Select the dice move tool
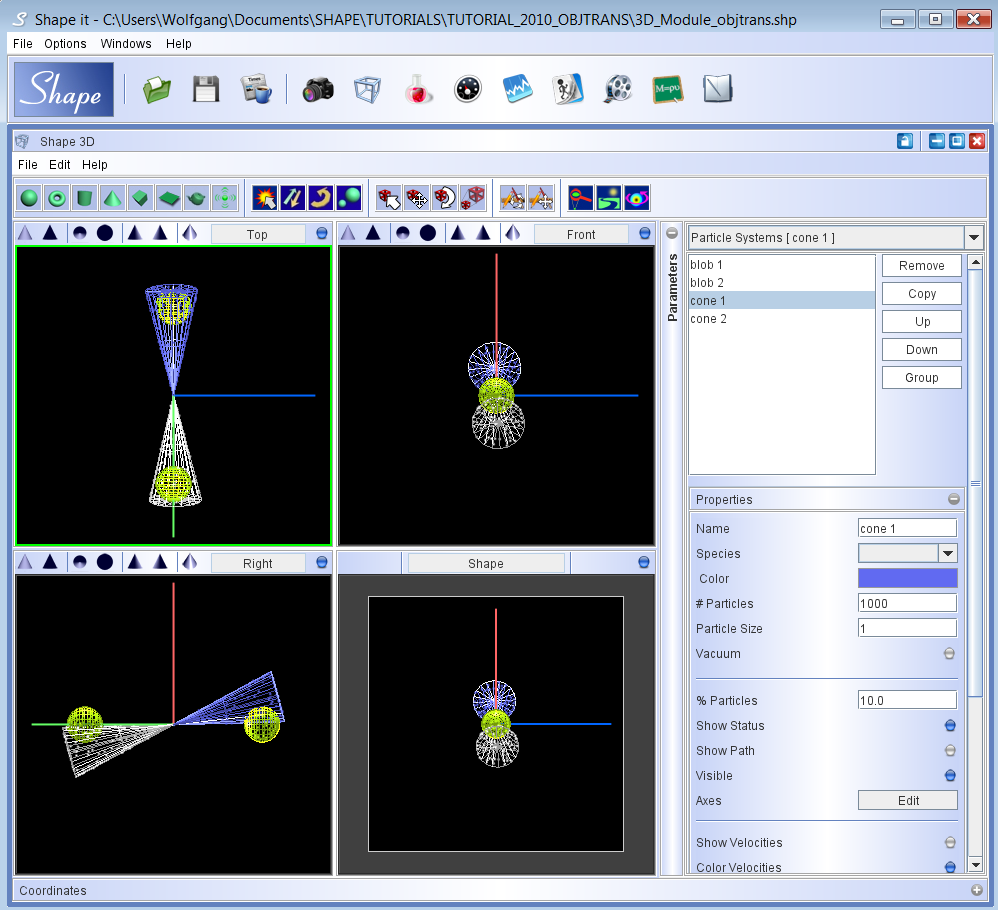 pyautogui.click(x=417, y=198)
